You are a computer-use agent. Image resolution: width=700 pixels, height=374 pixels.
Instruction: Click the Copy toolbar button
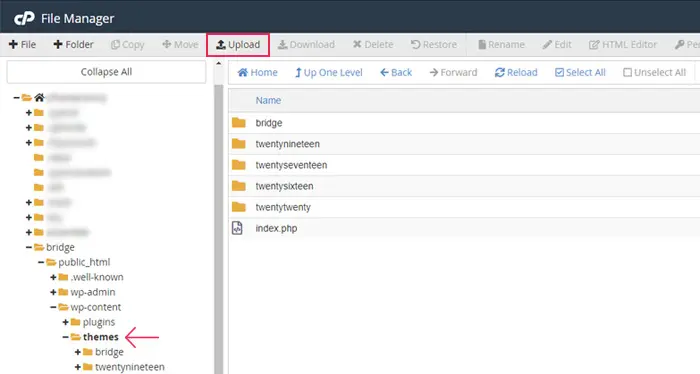pyautogui.click(x=128, y=45)
